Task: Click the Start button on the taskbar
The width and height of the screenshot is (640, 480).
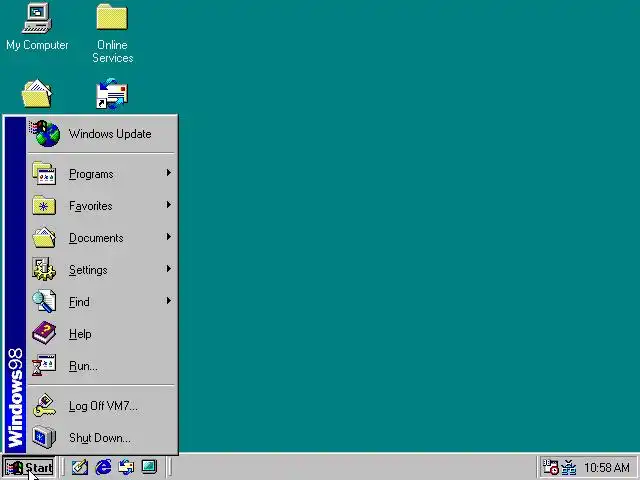Action: point(29,467)
